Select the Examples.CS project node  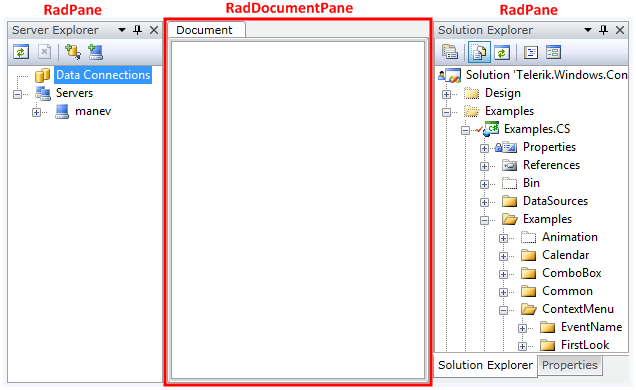coord(537,129)
